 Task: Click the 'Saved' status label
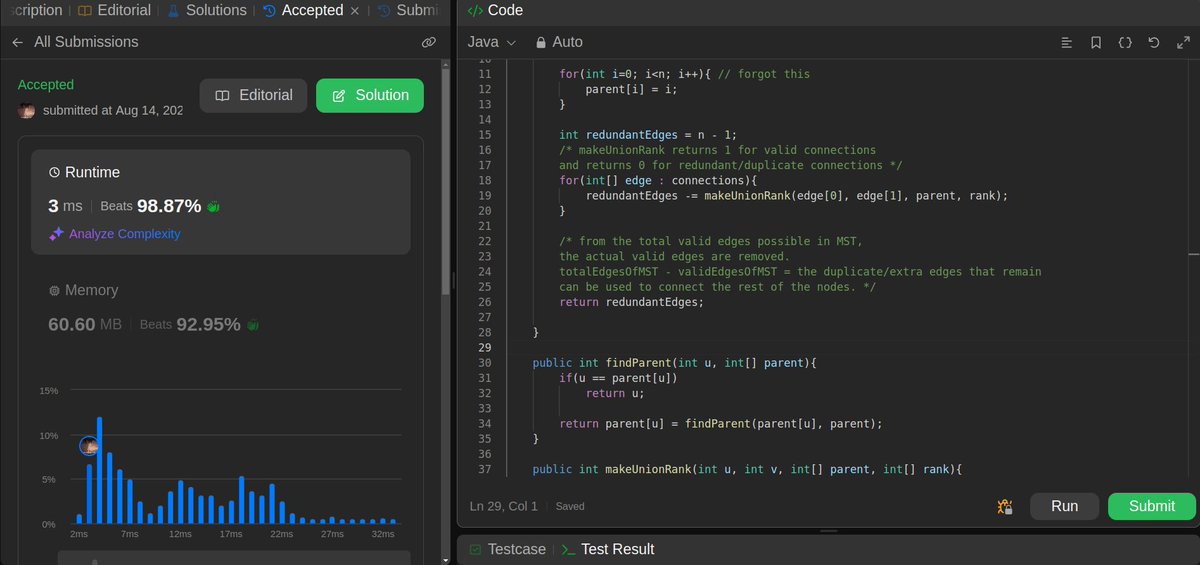570,506
